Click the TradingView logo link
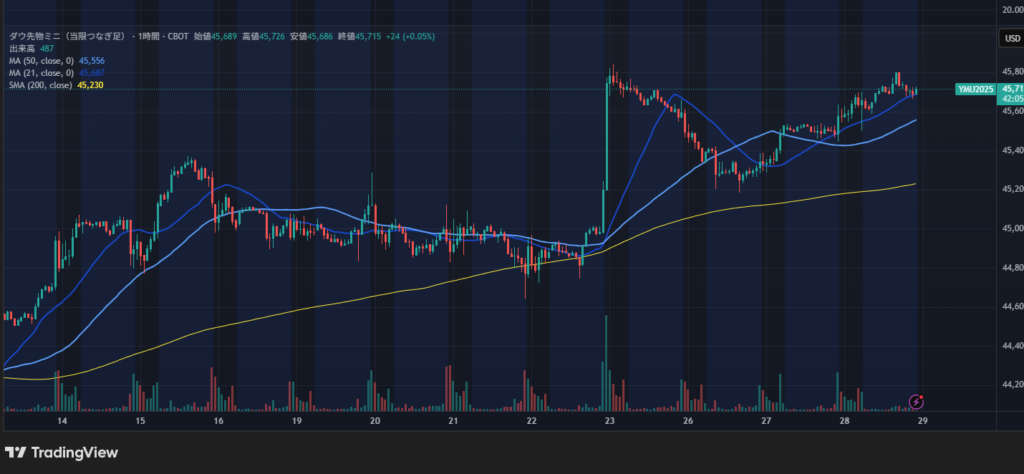 pyautogui.click(x=61, y=452)
